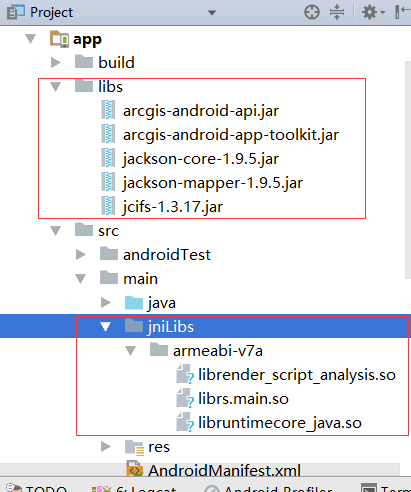The height and width of the screenshot is (492, 411).
Task: Collapse the jniLibs folder arrow
Action: tap(106, 327)
